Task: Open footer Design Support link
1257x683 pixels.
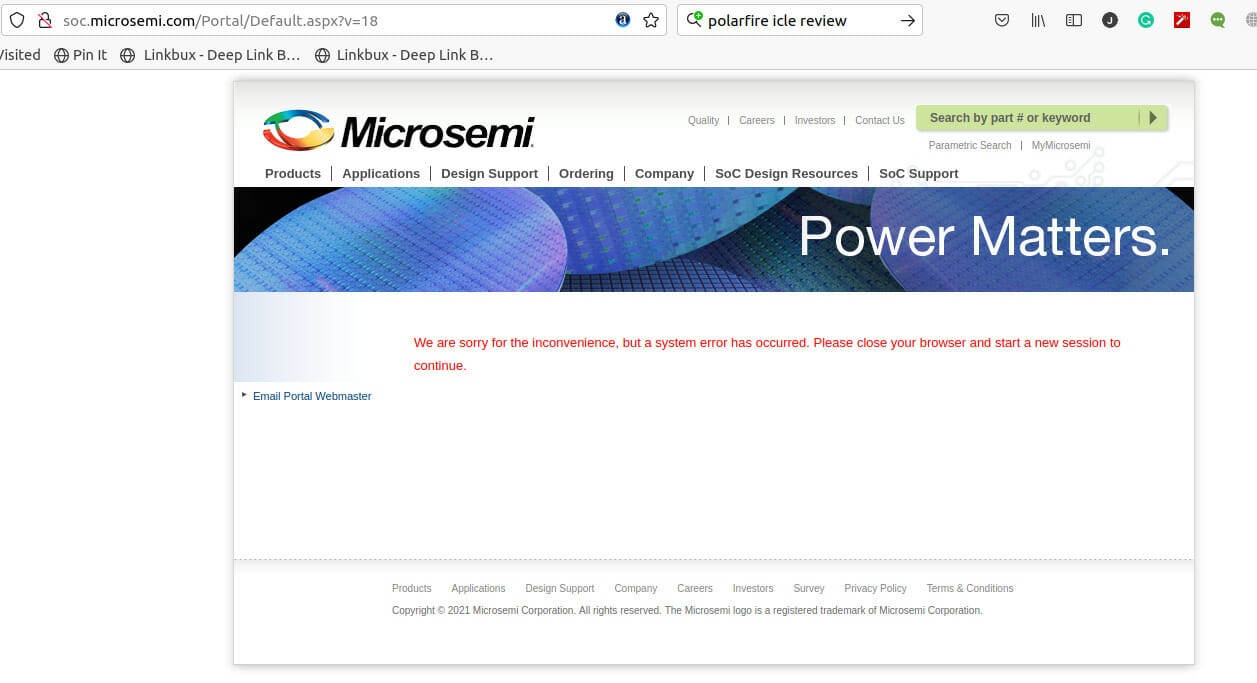Action: click(560, 588)
